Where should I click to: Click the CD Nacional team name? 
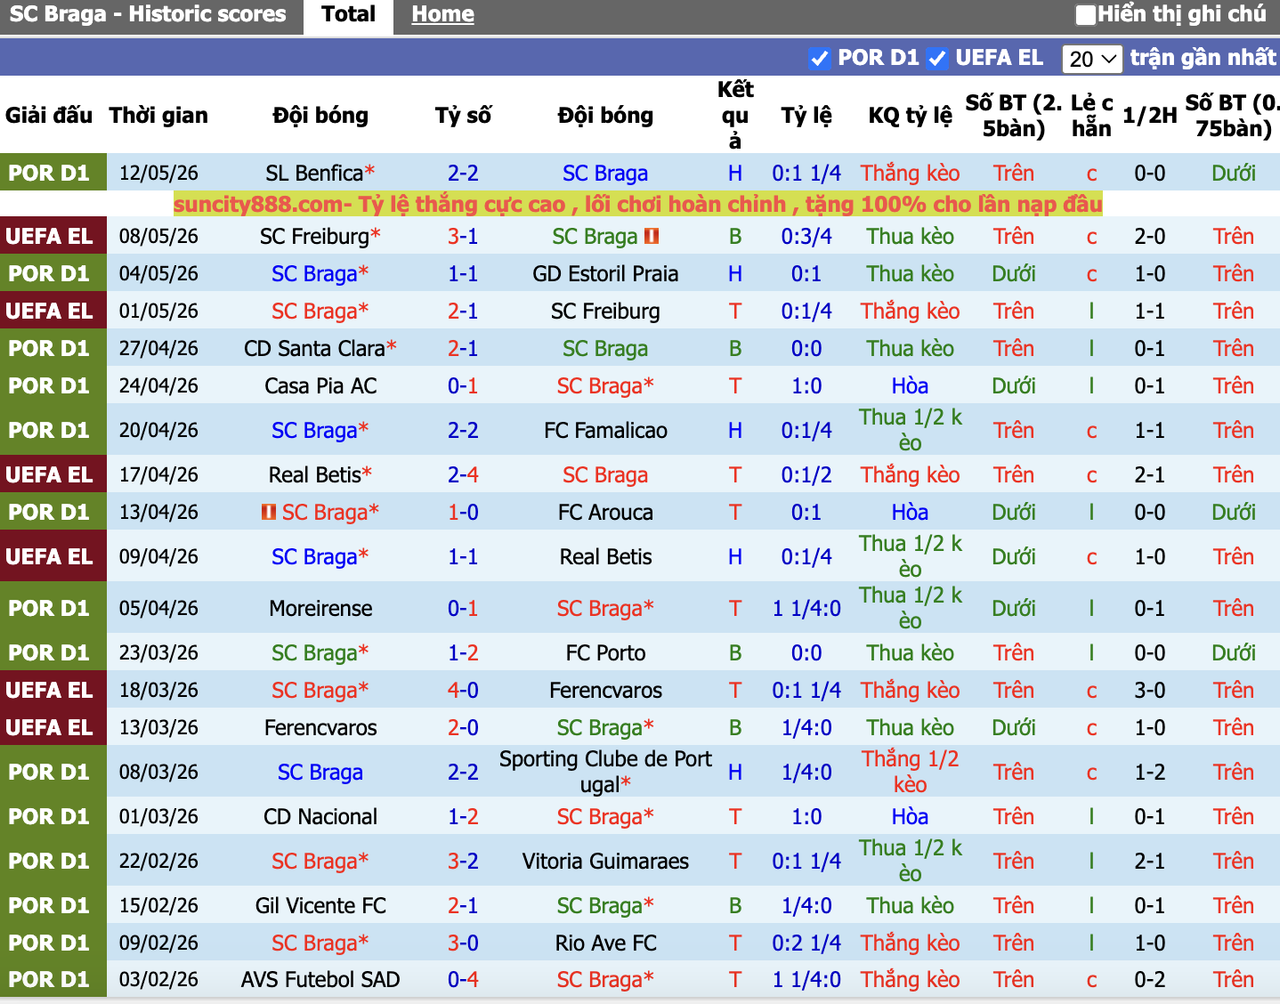(320, 817)
